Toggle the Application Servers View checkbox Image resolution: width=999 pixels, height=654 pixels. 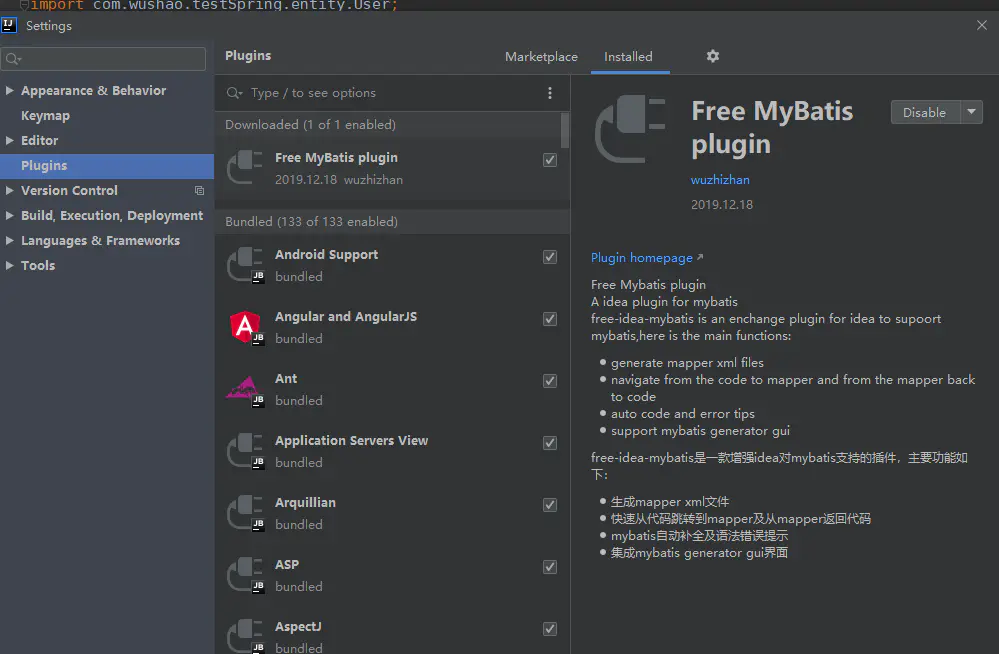pyautogui.click(x=550, y=443)
